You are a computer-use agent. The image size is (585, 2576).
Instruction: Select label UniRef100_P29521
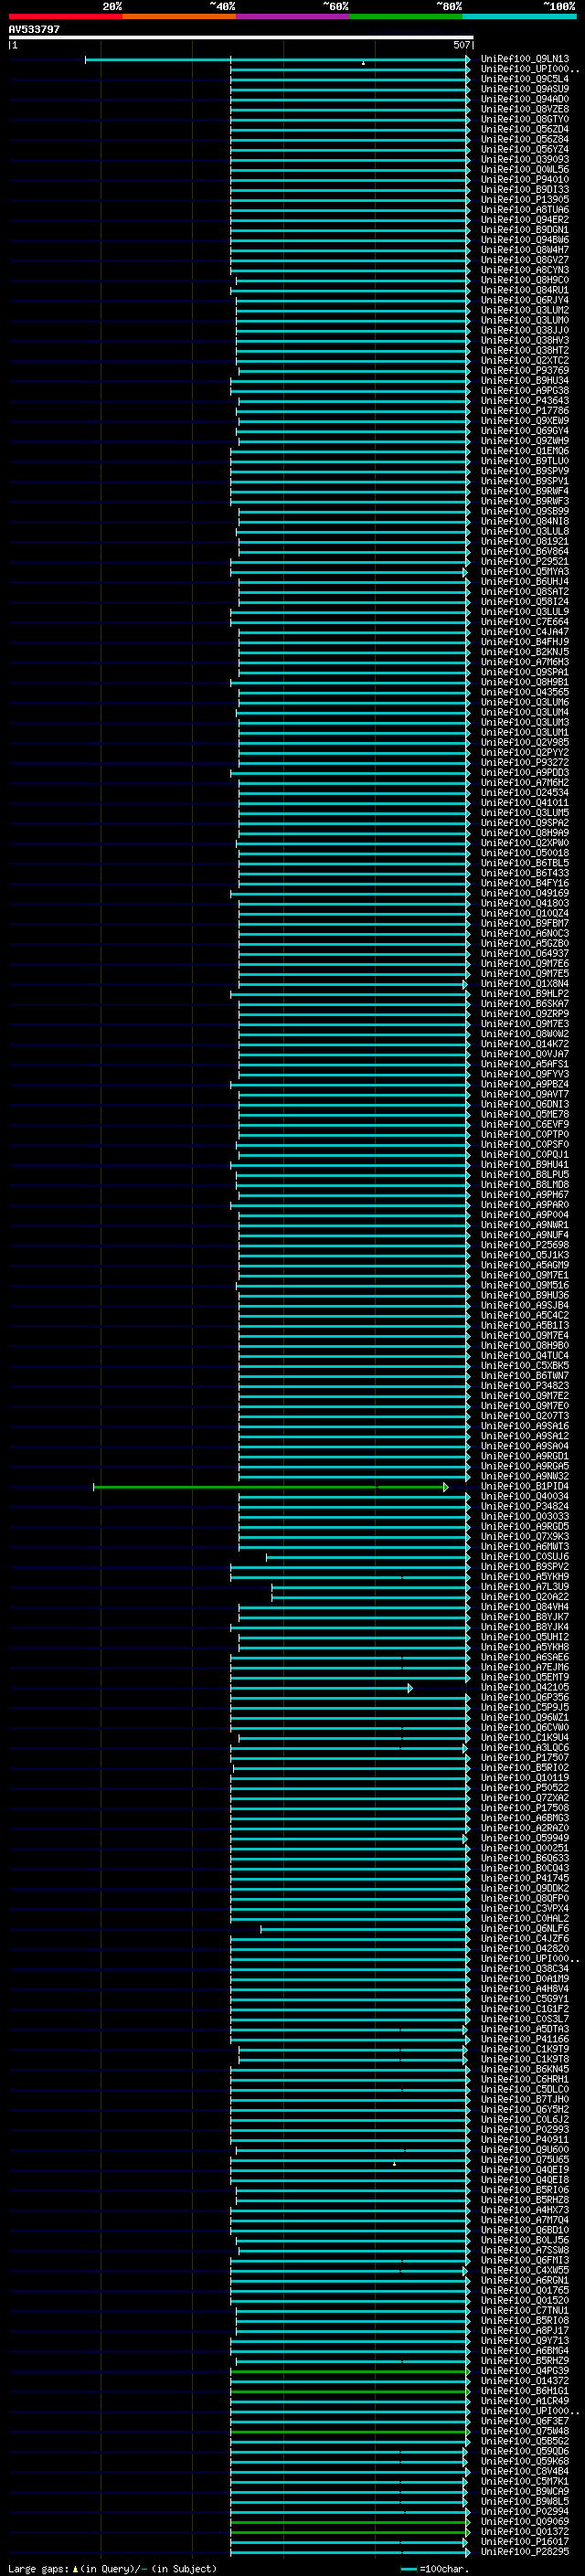coord(524,562)
